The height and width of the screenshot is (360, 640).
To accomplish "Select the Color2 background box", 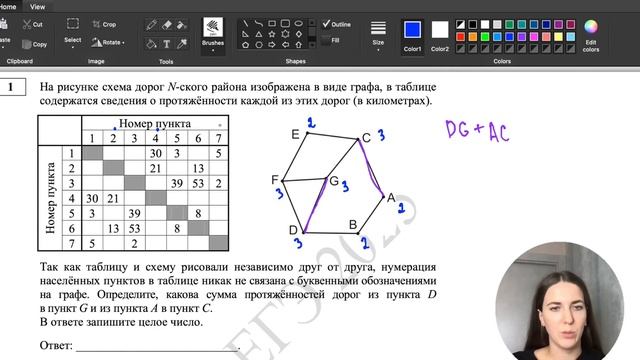I will [x=440, y=30].
